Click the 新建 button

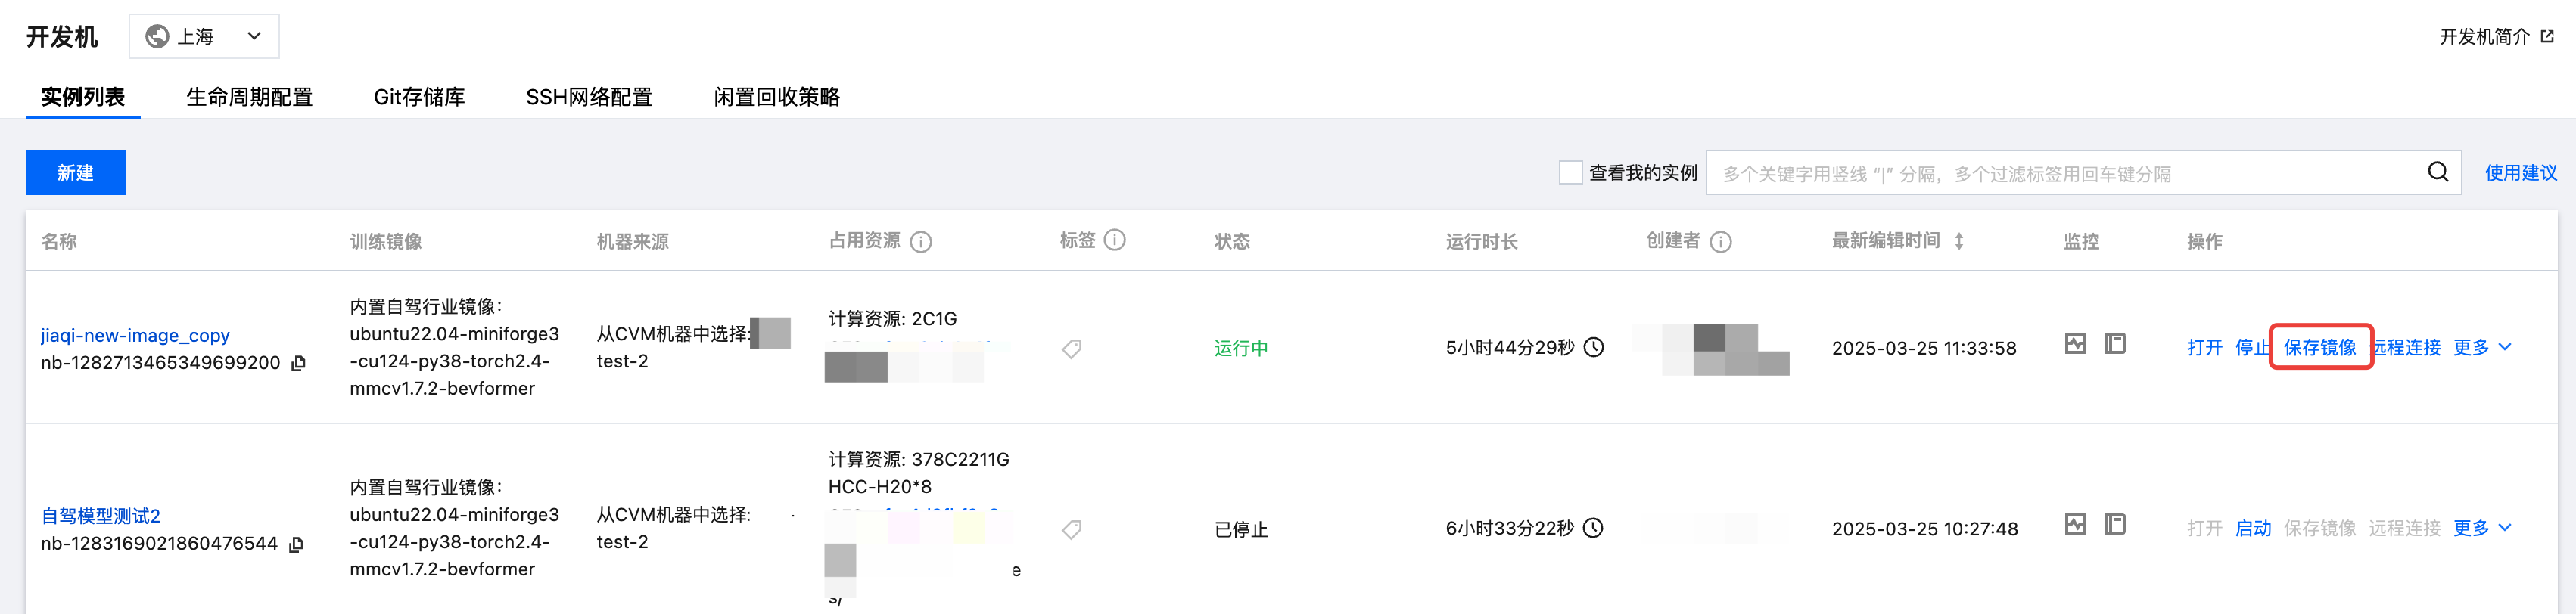pyautogui.click(x=75, y=173)
